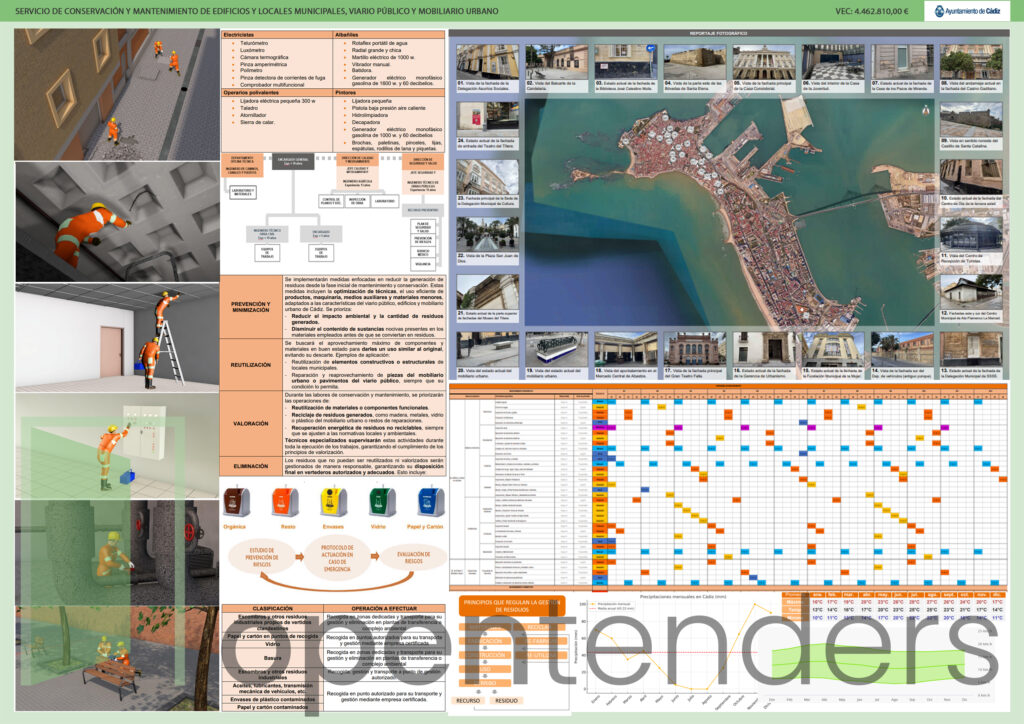Click the Evaluación de riesgos oval
Screen dimensions: 1024x724
(413, 557)
